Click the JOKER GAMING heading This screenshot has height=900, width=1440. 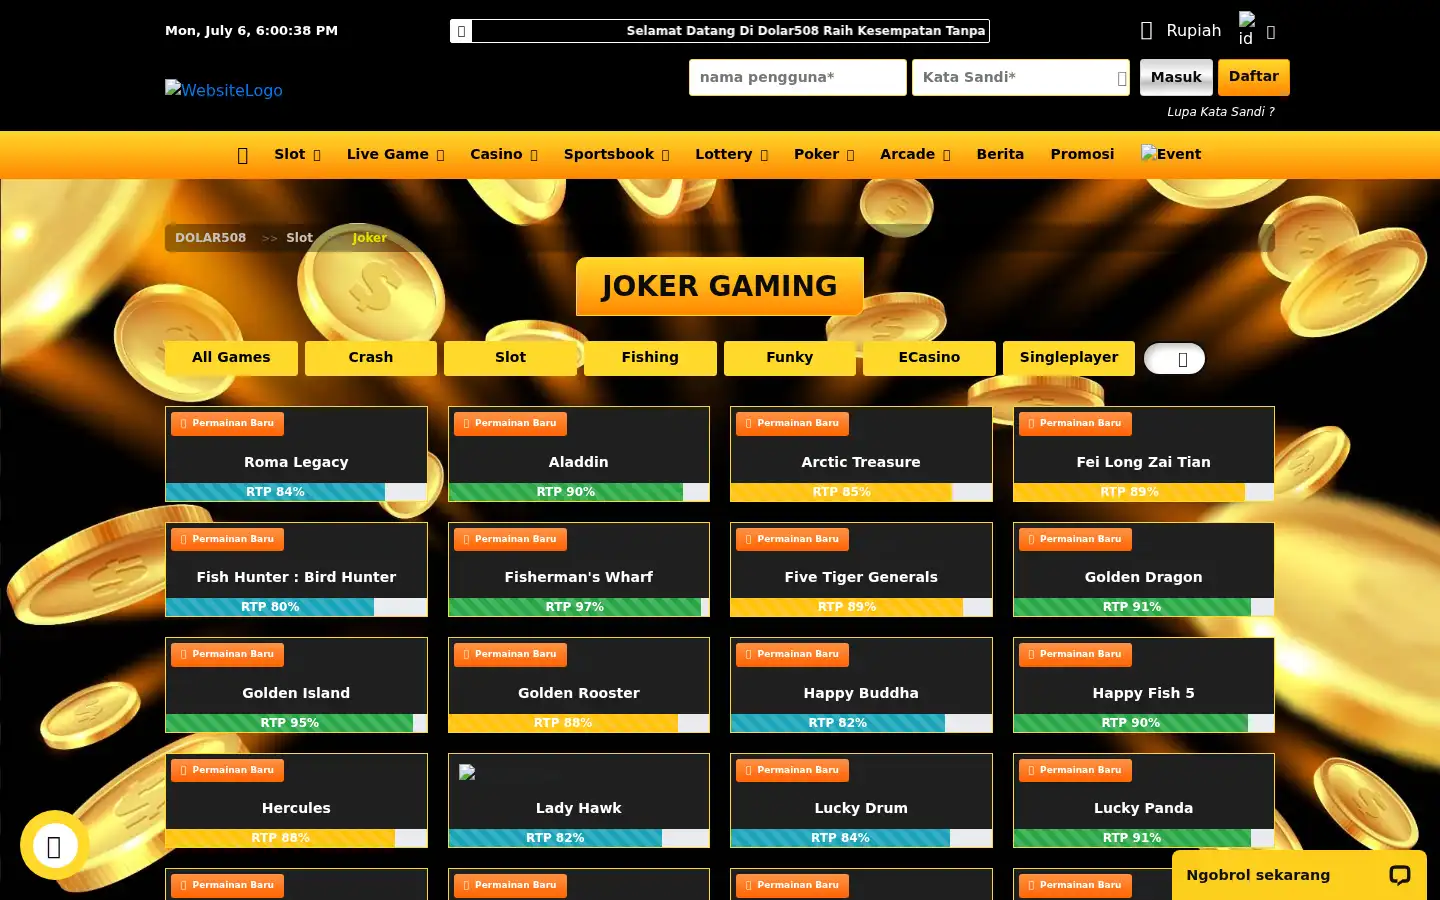[x=720, y=286]
